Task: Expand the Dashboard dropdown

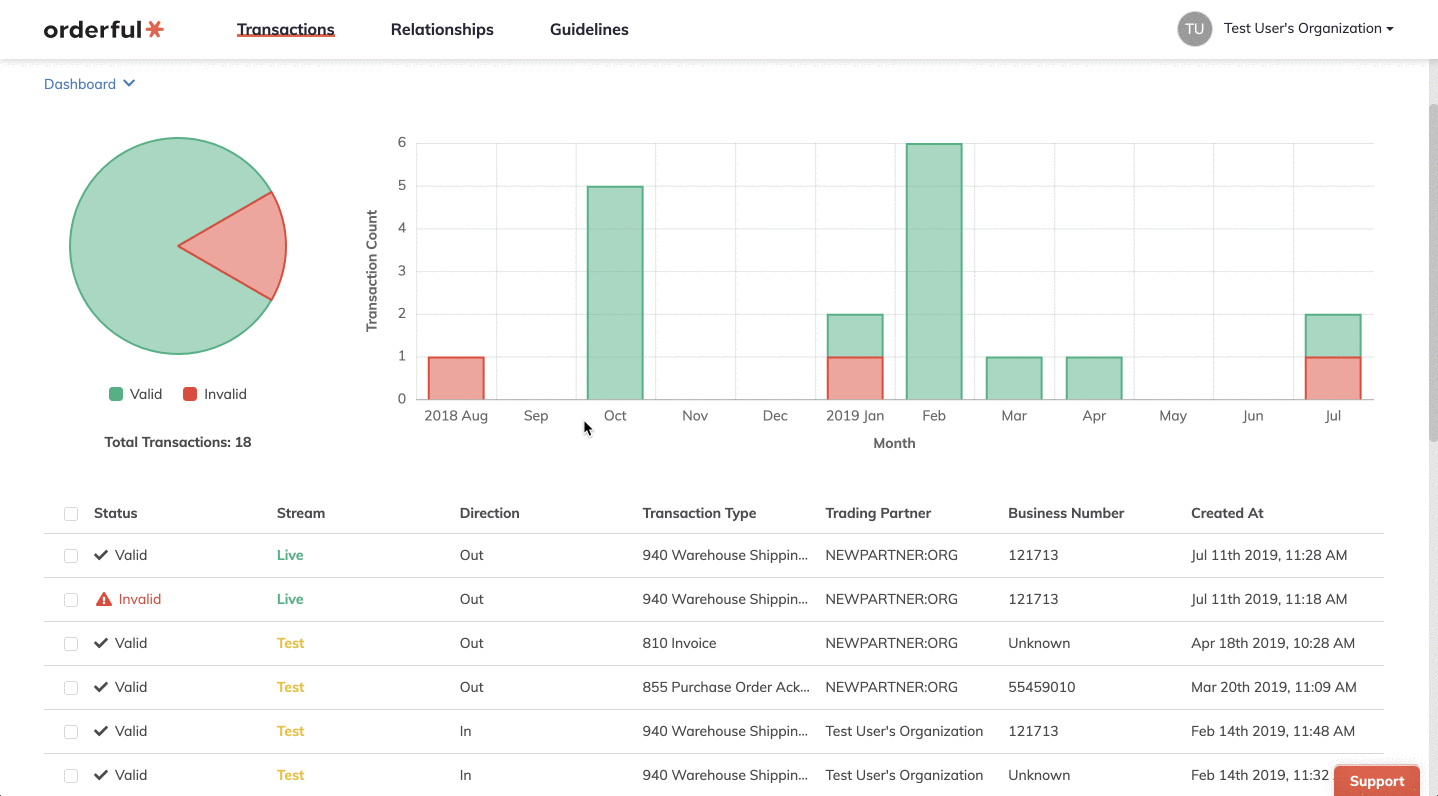Action: (x=89, y=84)
